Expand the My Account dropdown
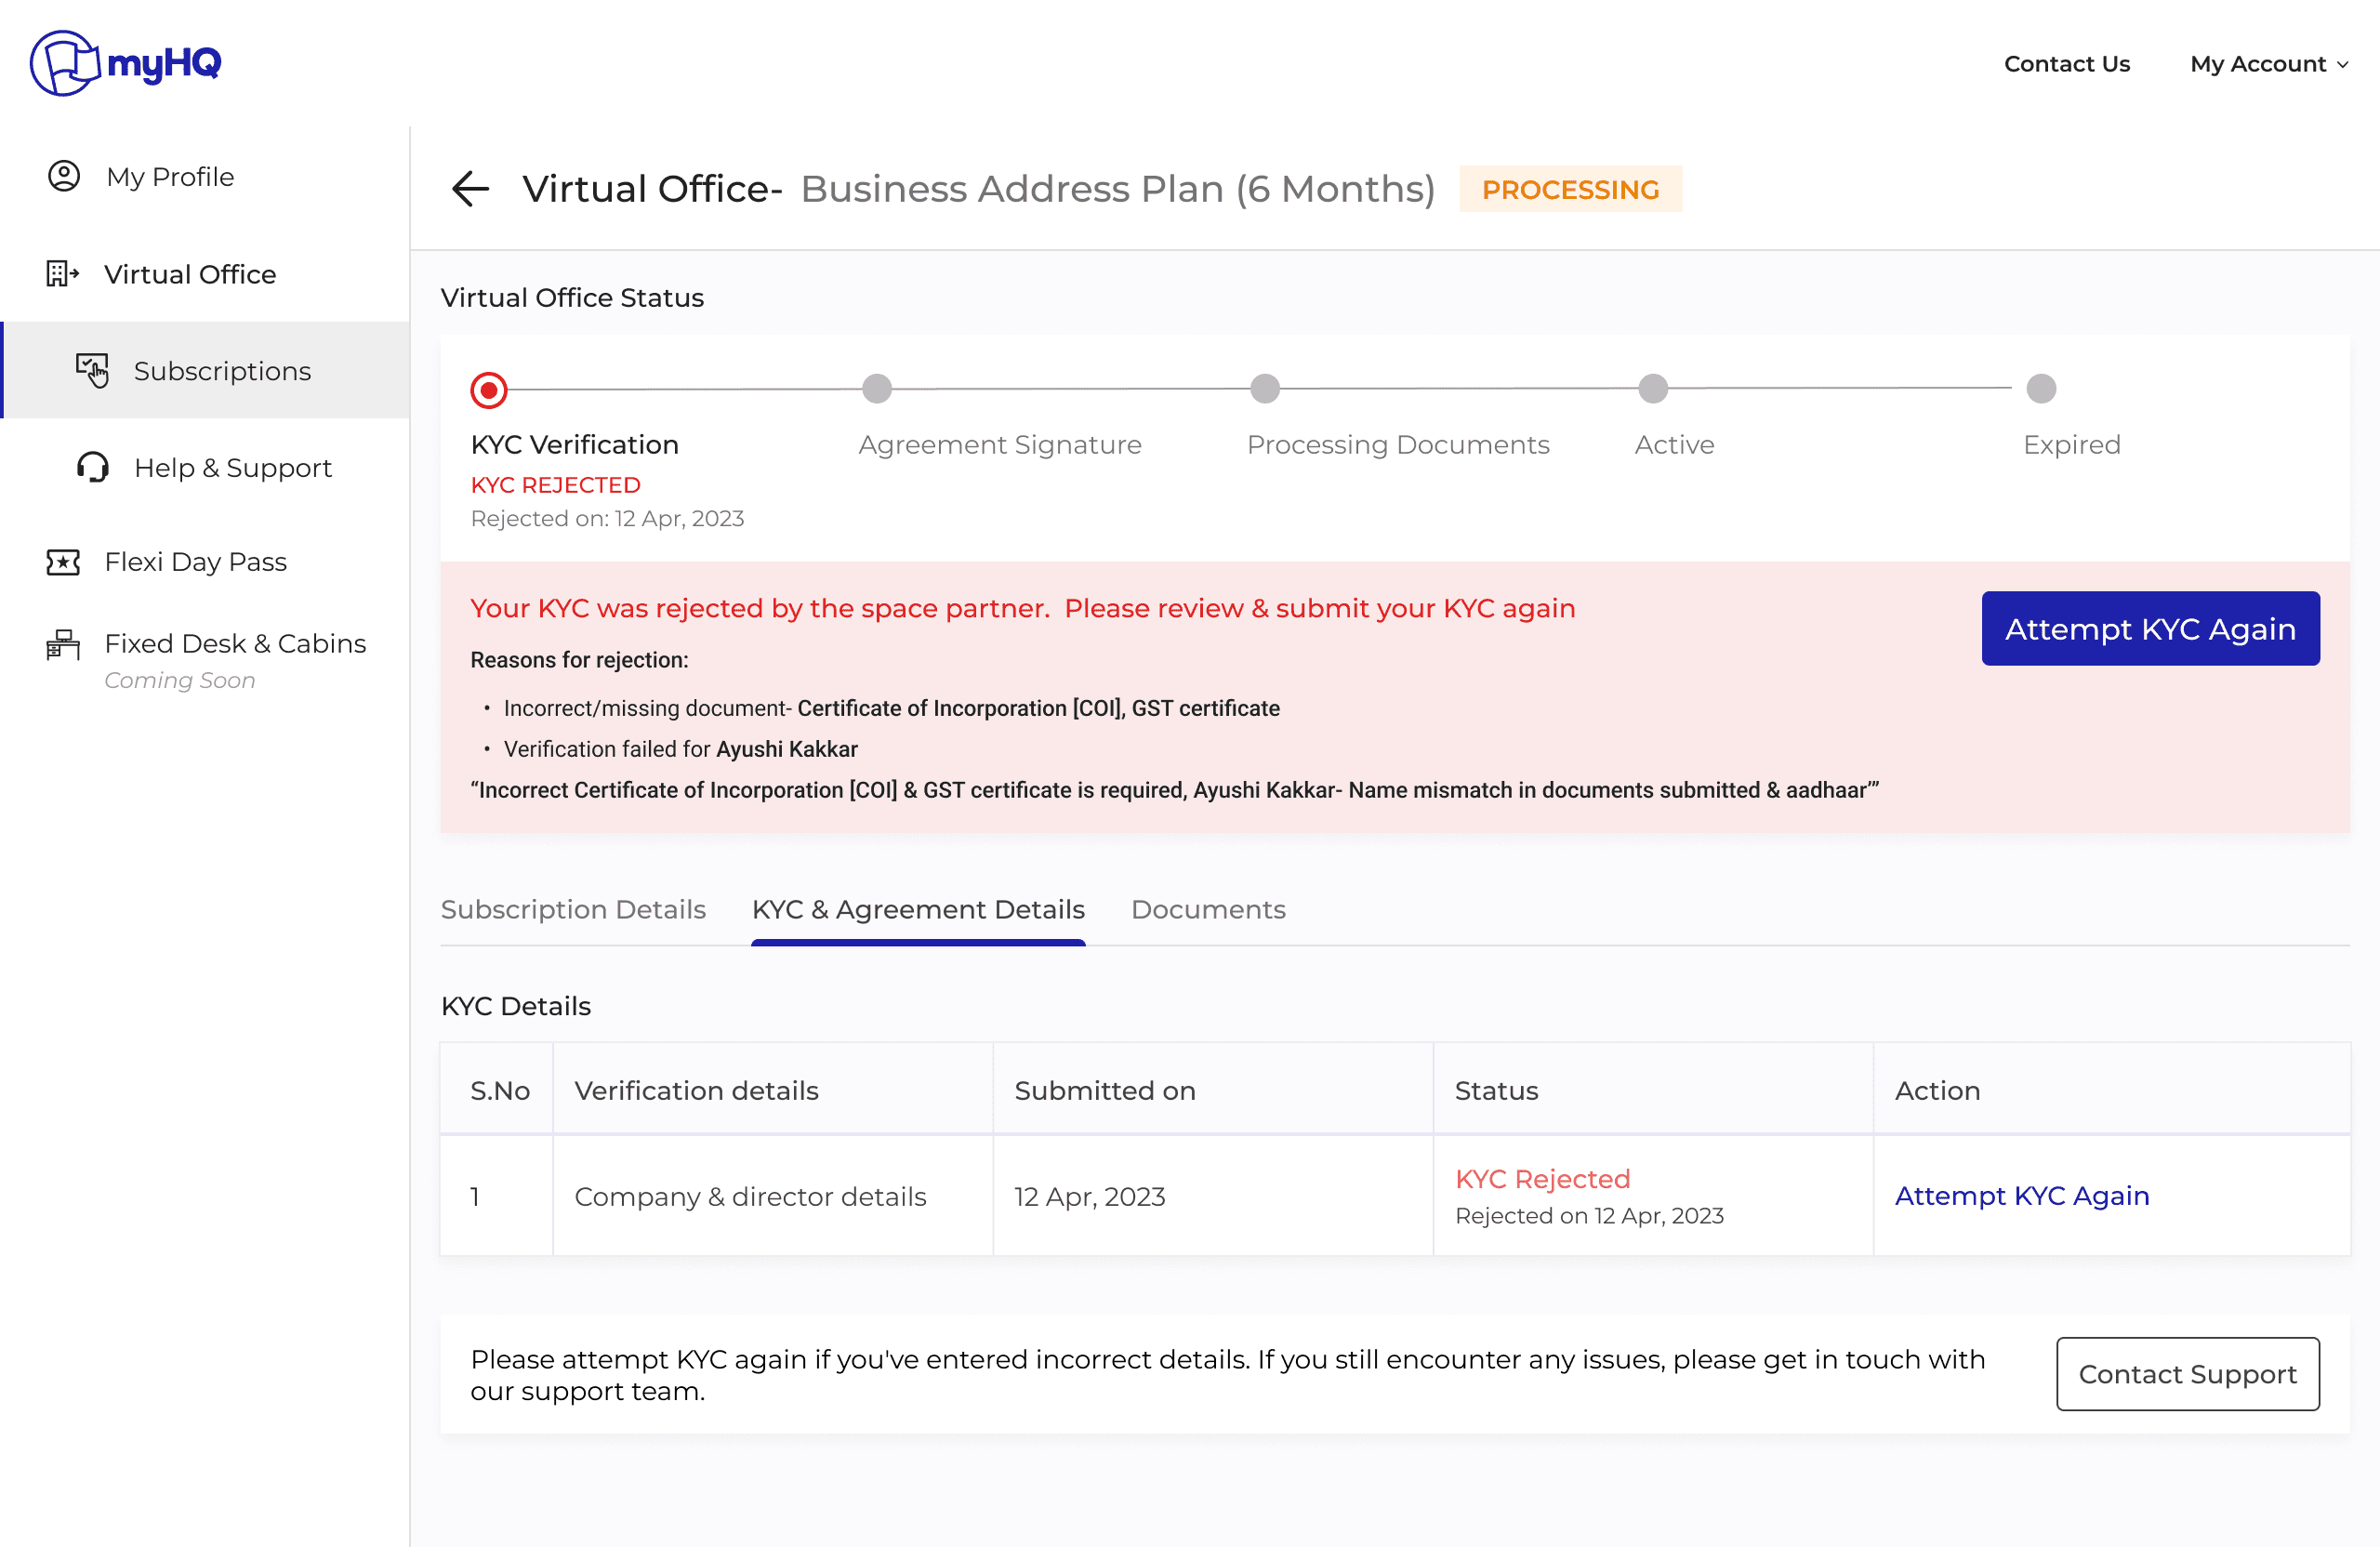This screenshot has height=1547, width=2380. [2268, 64]
